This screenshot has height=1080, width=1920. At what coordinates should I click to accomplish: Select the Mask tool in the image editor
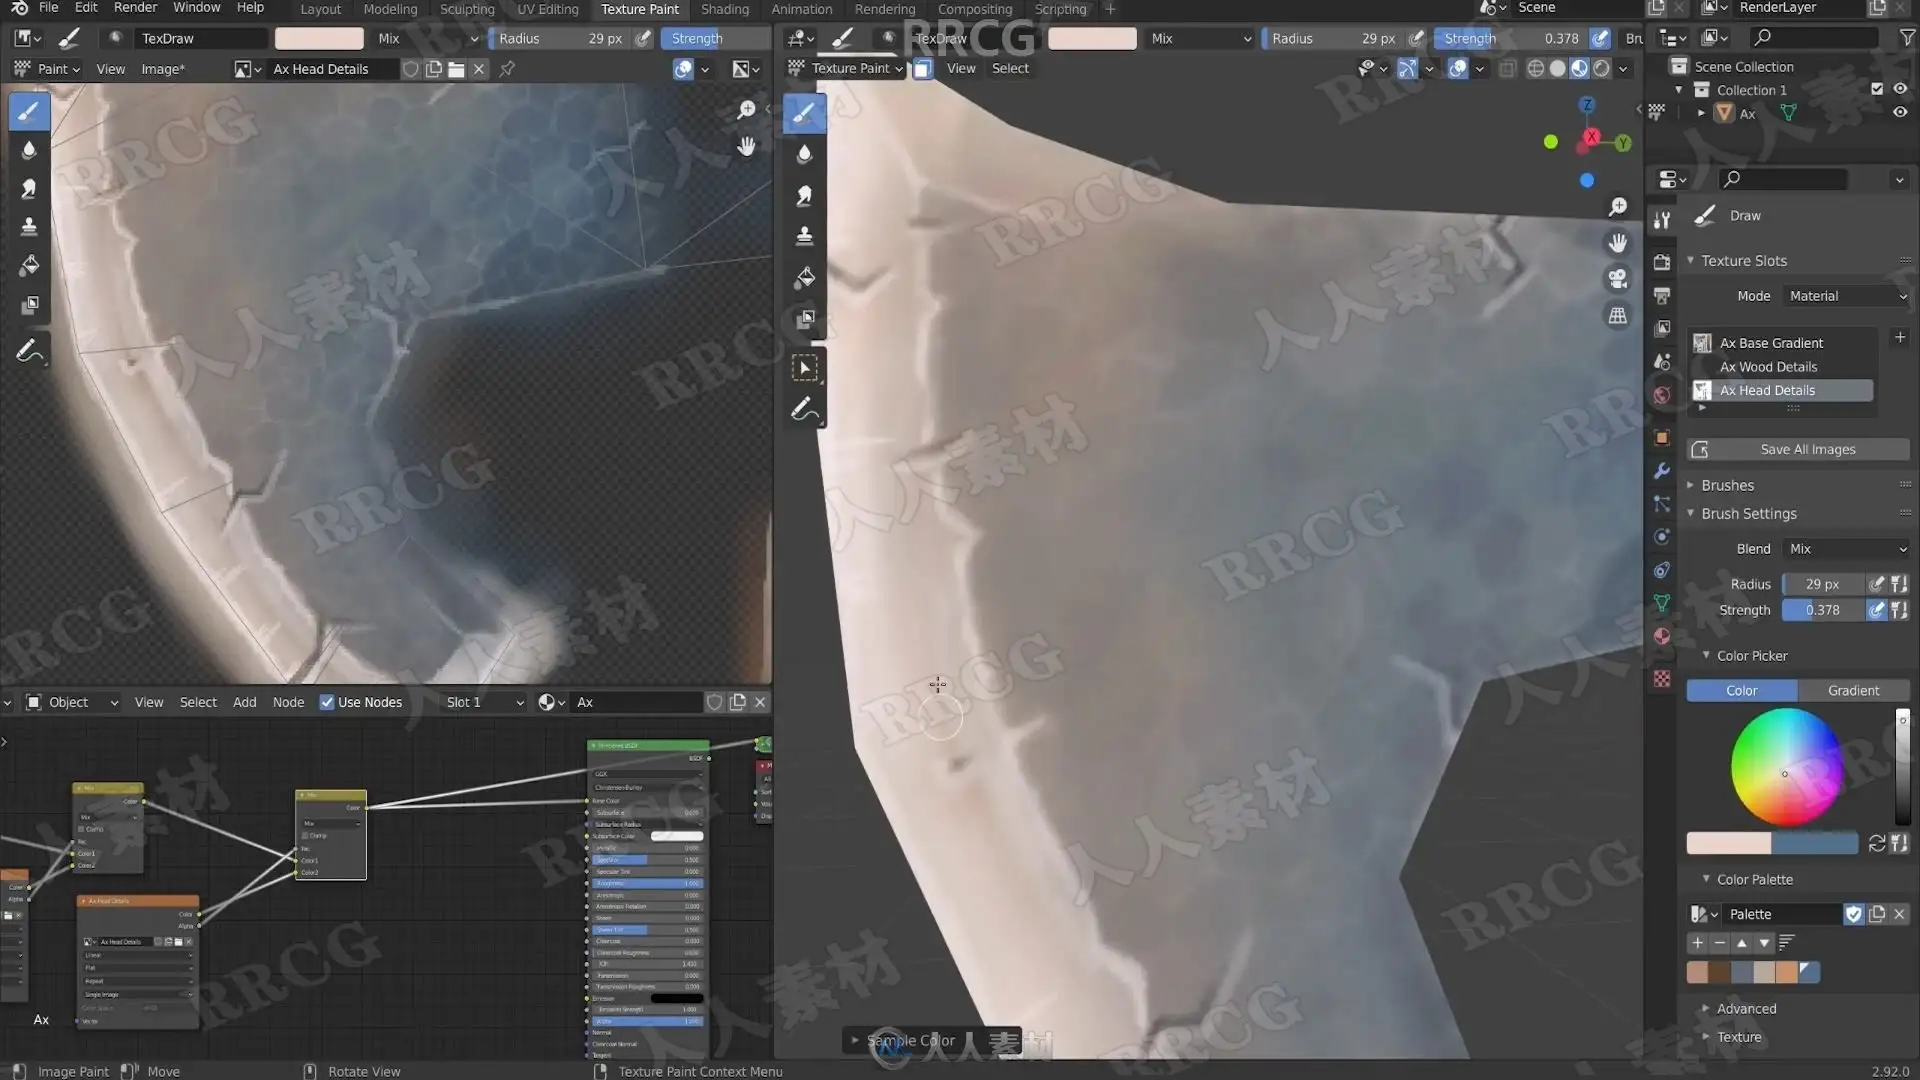tap(29, 304)
